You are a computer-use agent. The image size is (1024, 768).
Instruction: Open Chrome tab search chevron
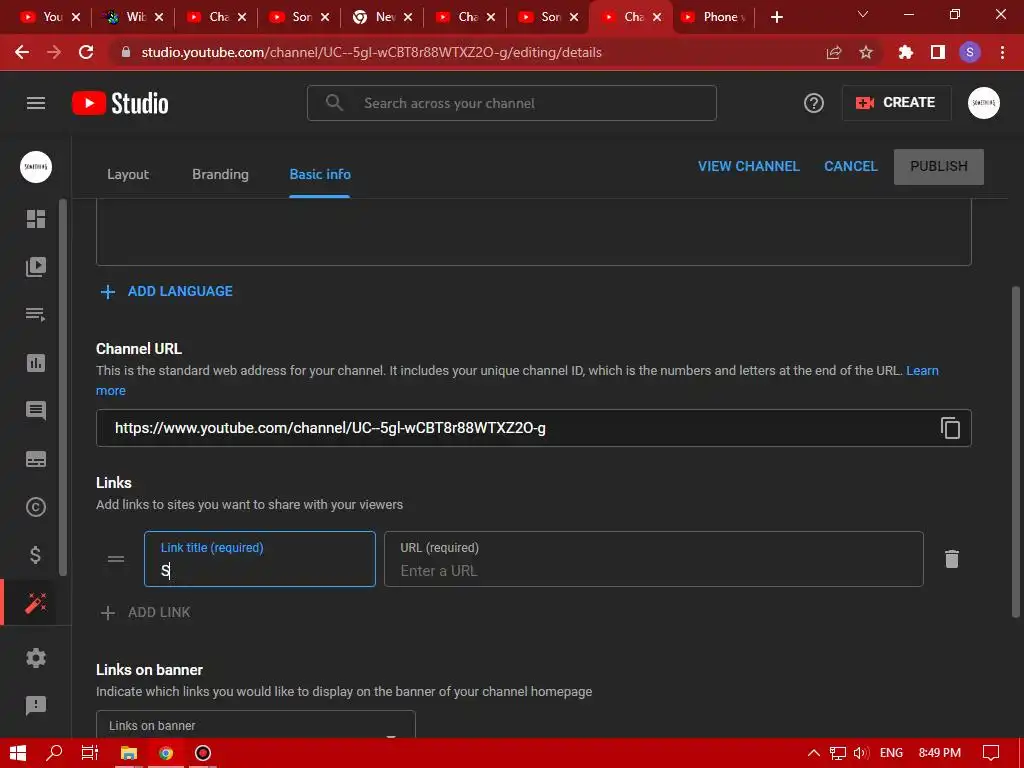[x=863, y=14]
